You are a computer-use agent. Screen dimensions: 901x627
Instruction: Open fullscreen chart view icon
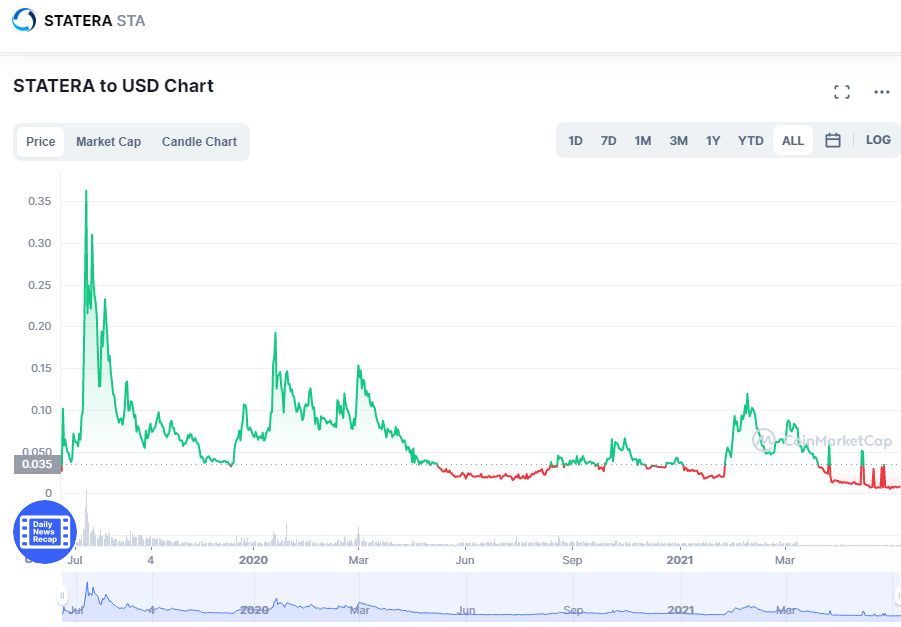coord(842,92)
